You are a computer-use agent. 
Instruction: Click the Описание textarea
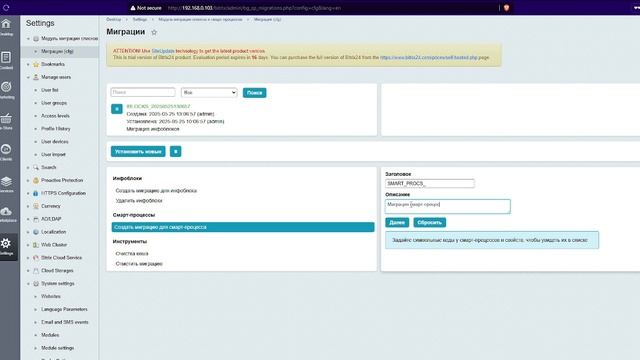point(447,206)
